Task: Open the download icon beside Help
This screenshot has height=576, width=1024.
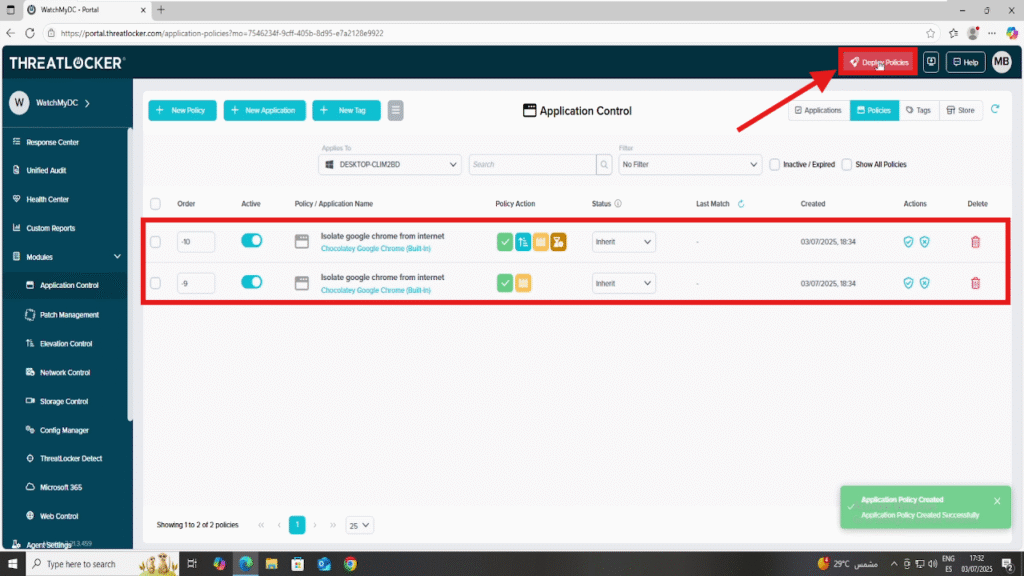Action: 931,62
